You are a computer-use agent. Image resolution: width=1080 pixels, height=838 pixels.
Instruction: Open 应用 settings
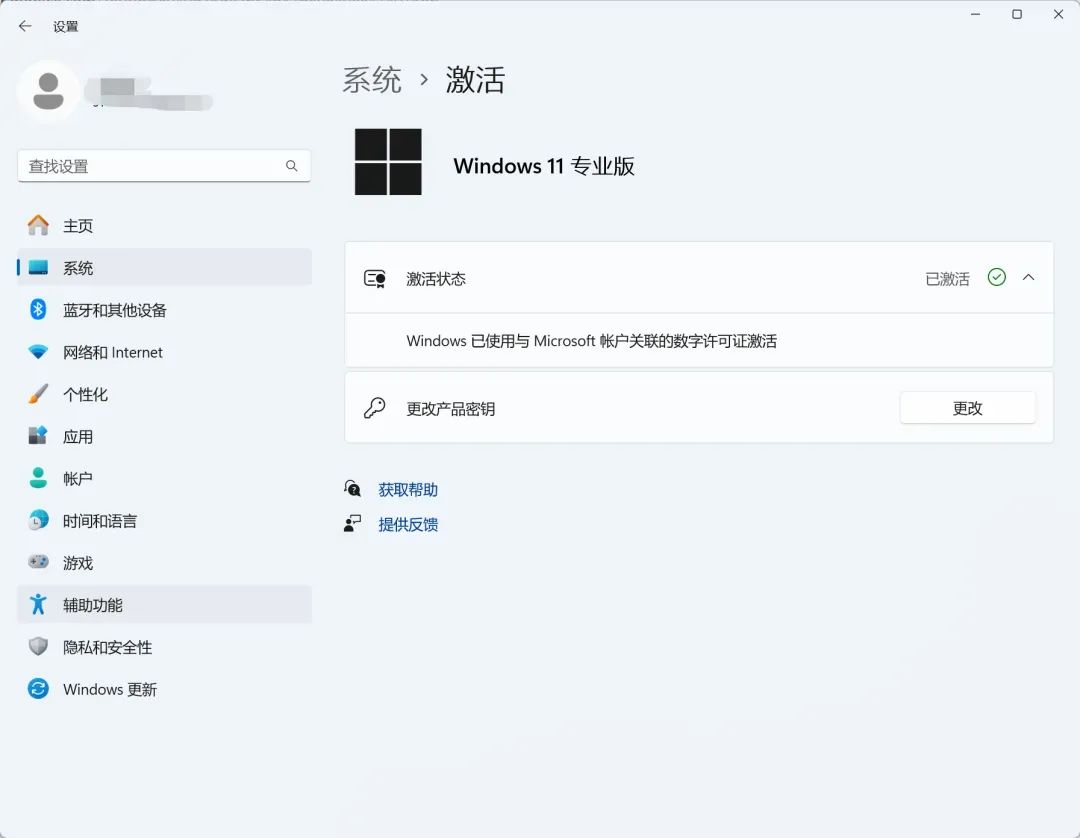click(x=165, y=436)
